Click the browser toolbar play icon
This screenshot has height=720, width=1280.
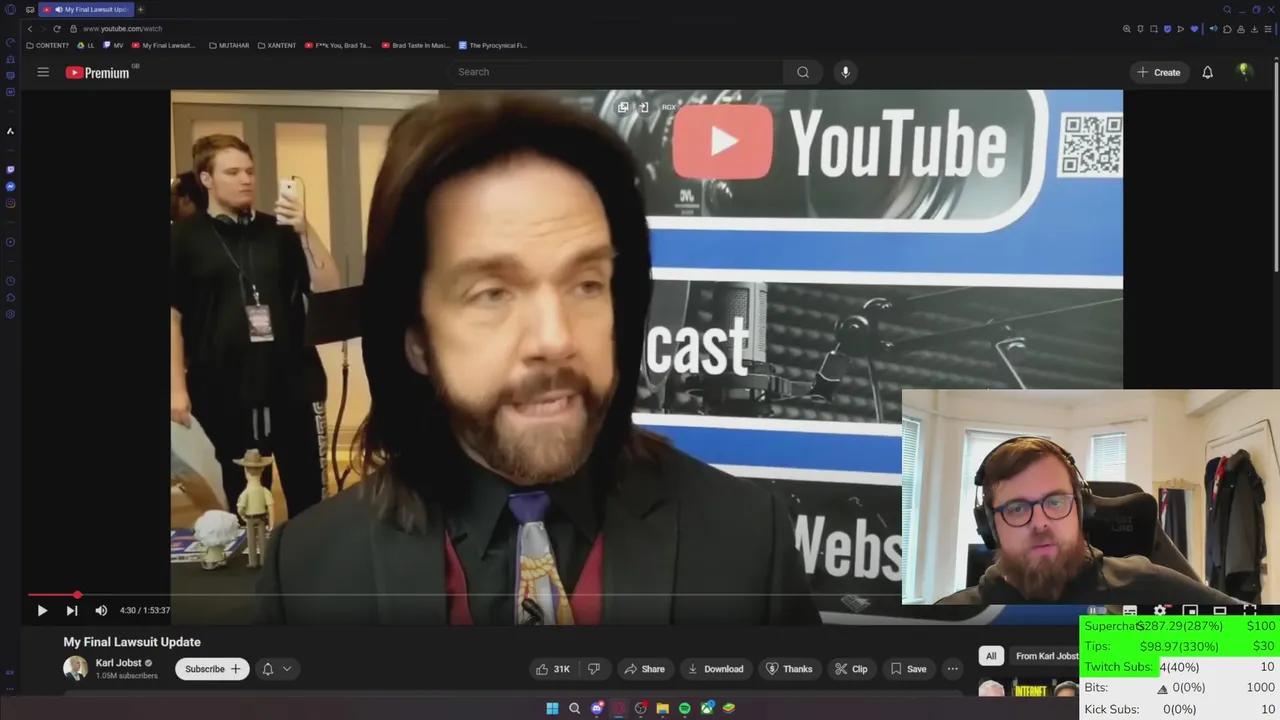click(x=1181, y=29)
